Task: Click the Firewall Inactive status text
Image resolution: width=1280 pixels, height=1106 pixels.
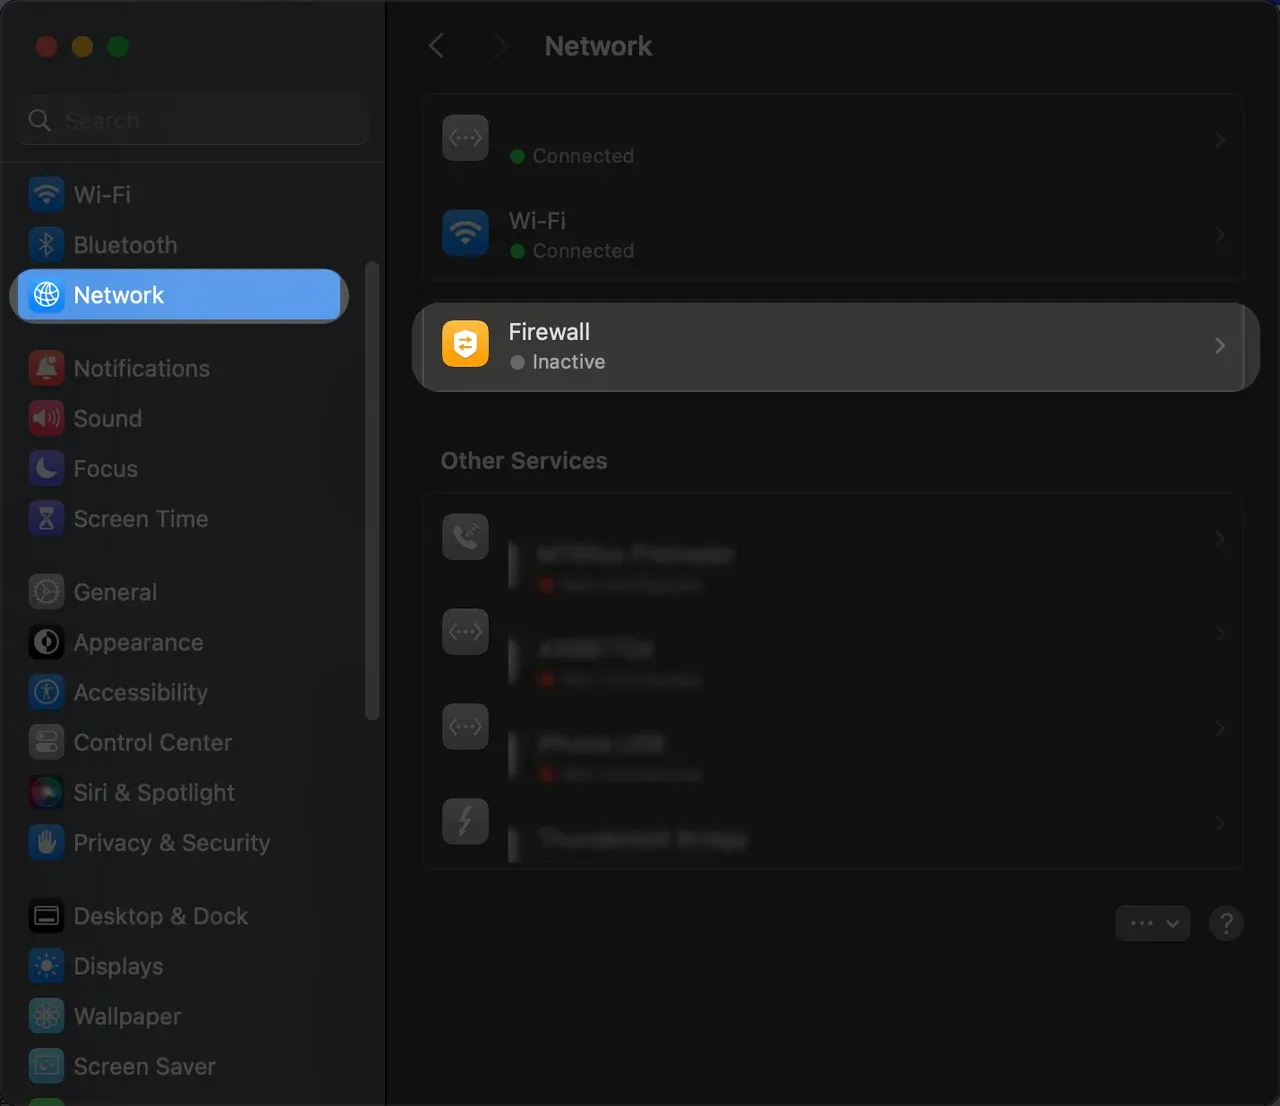Action: [568, 362]
